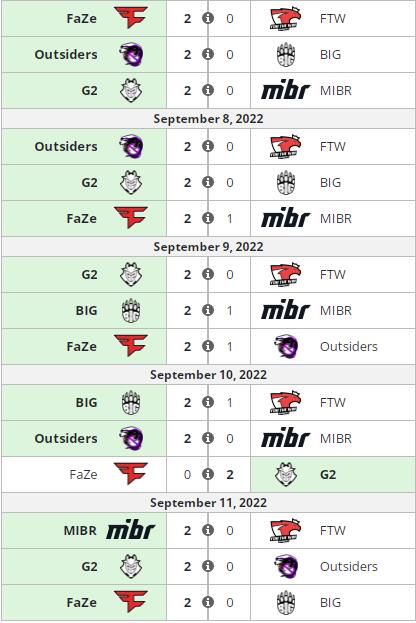The width and height of the screenshot is (416, 623).
Task: Click info icon for Outsiders vs BIG match
Action: tap(208, 54)
